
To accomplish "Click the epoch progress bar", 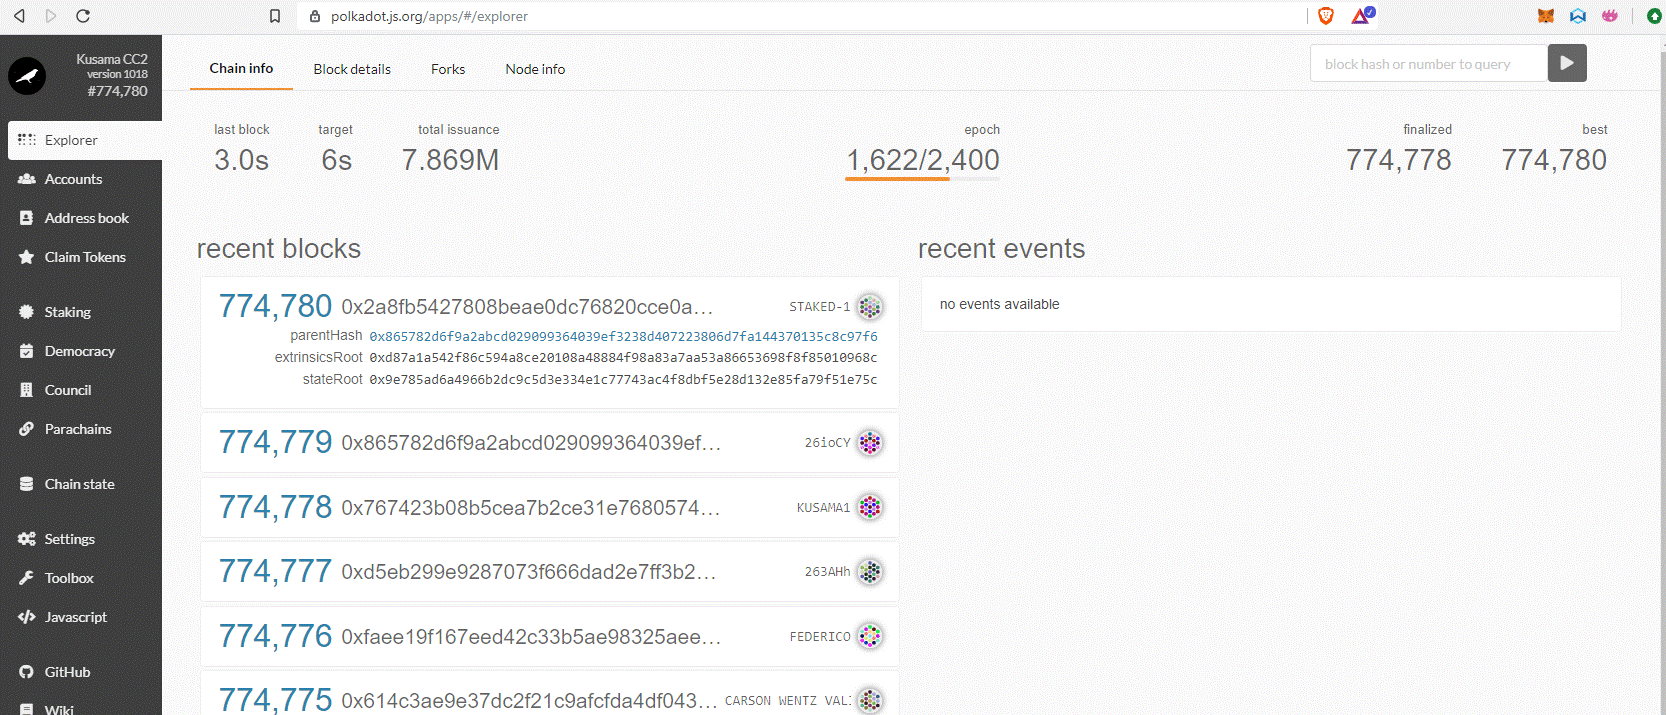I will 922,179.
